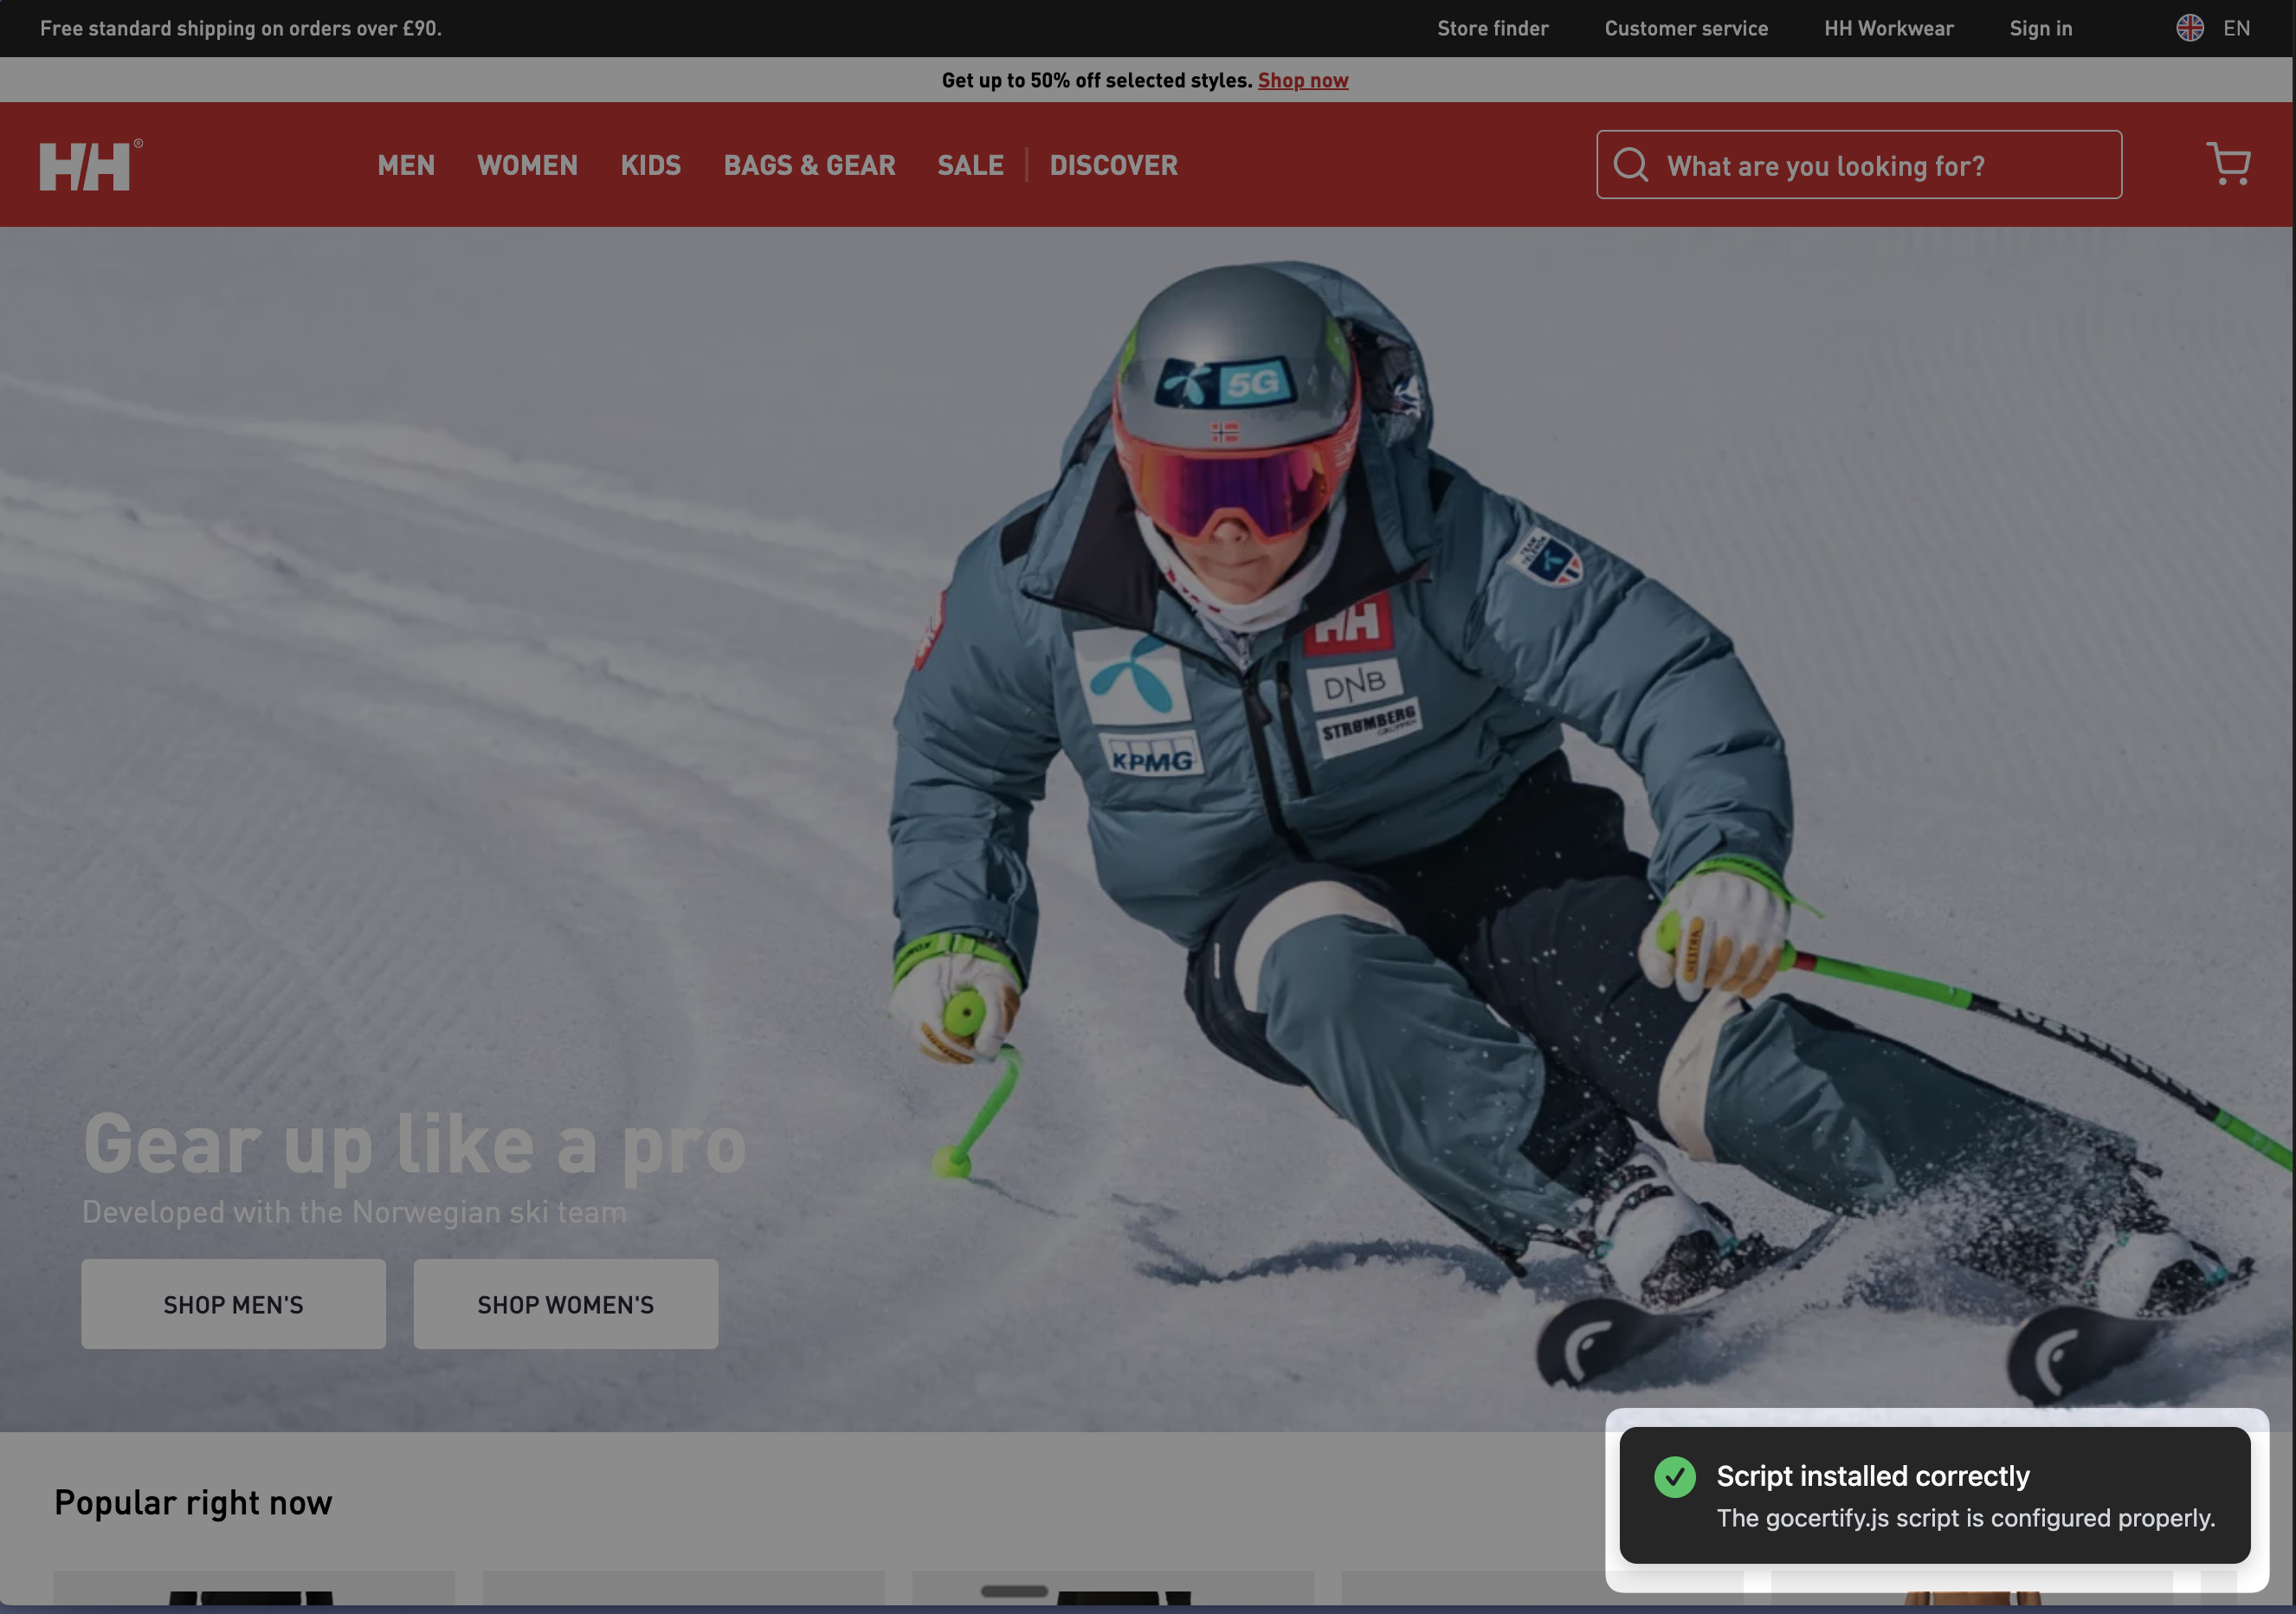Follow the Shop now promo link
Image resolution: width=2296 pixels, height=1614 pixels.
click(1302, 80)
